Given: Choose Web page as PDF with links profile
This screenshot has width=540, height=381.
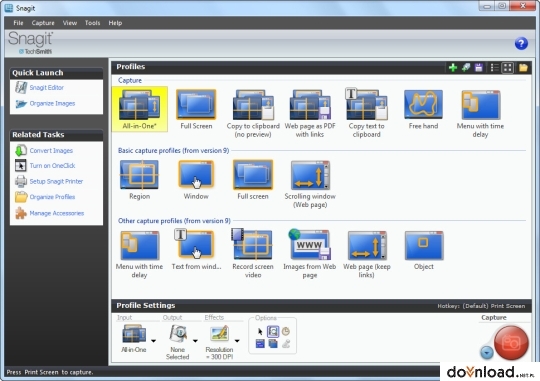Looking at the screenshot, I should tap(310, 114).
